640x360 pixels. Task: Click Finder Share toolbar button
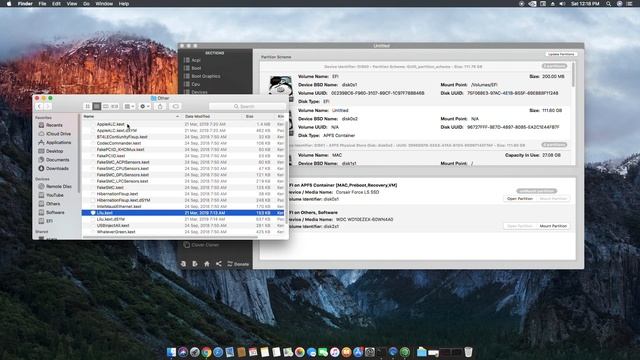coord(160,107)
